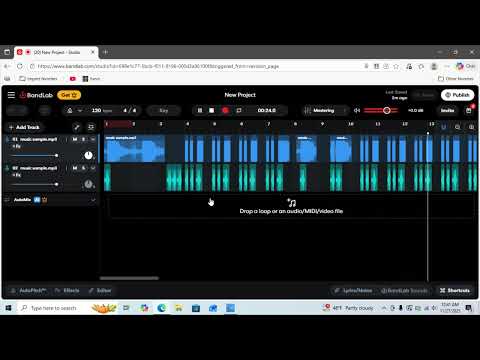Open the Lyrics/Notes tab
Viewport: 480px width, 360px height.
[x=353, y=291]
